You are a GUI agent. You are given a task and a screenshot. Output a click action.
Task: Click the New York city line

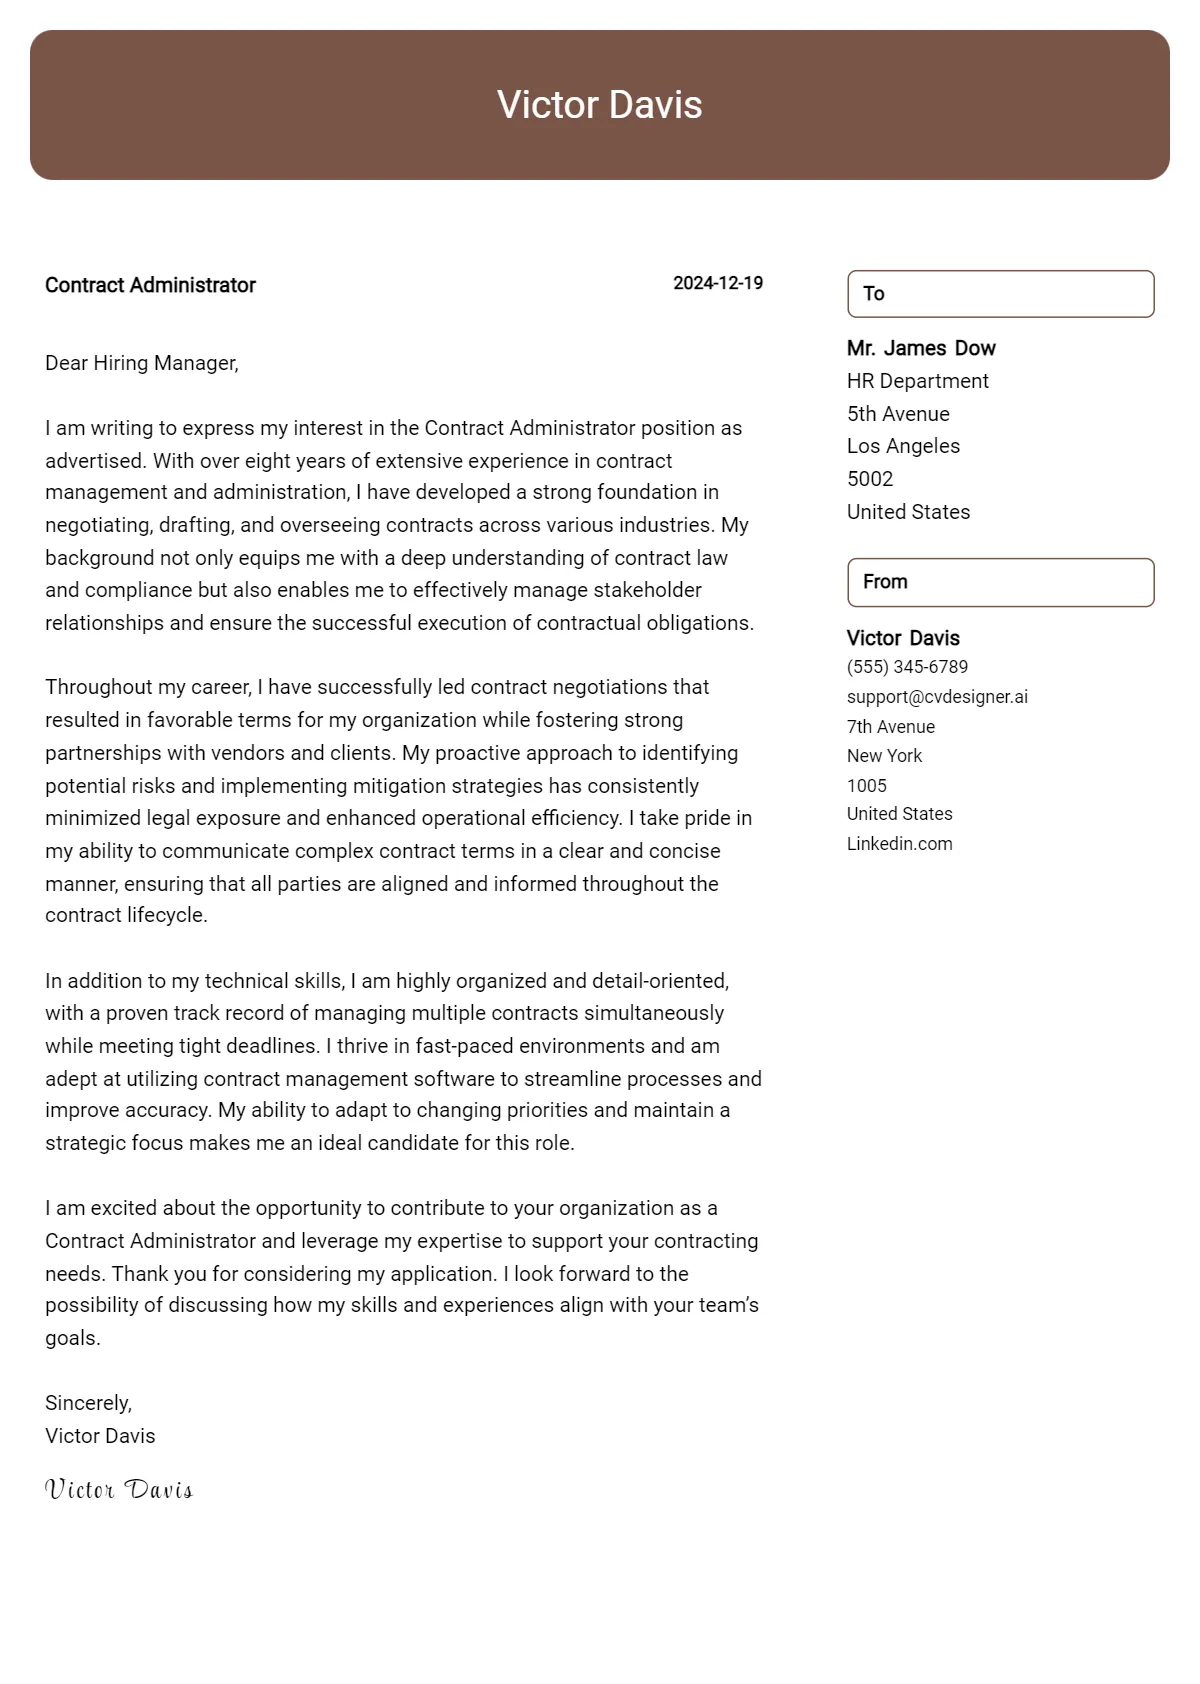(884, 756)
